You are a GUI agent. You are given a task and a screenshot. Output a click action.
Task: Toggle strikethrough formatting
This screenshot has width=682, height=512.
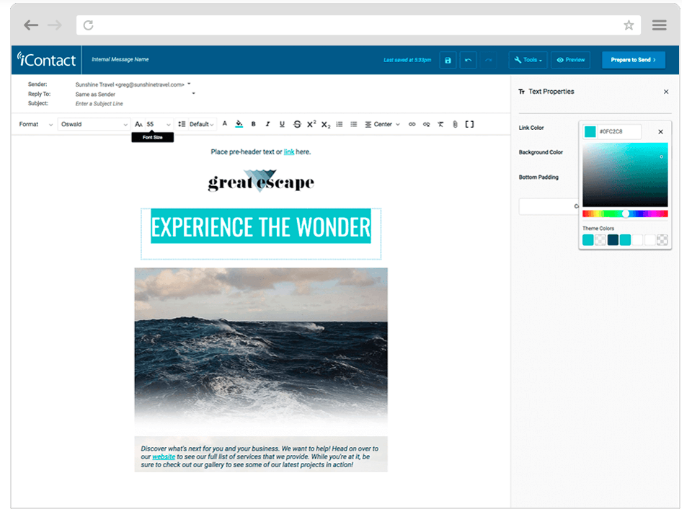click(297, 124)
